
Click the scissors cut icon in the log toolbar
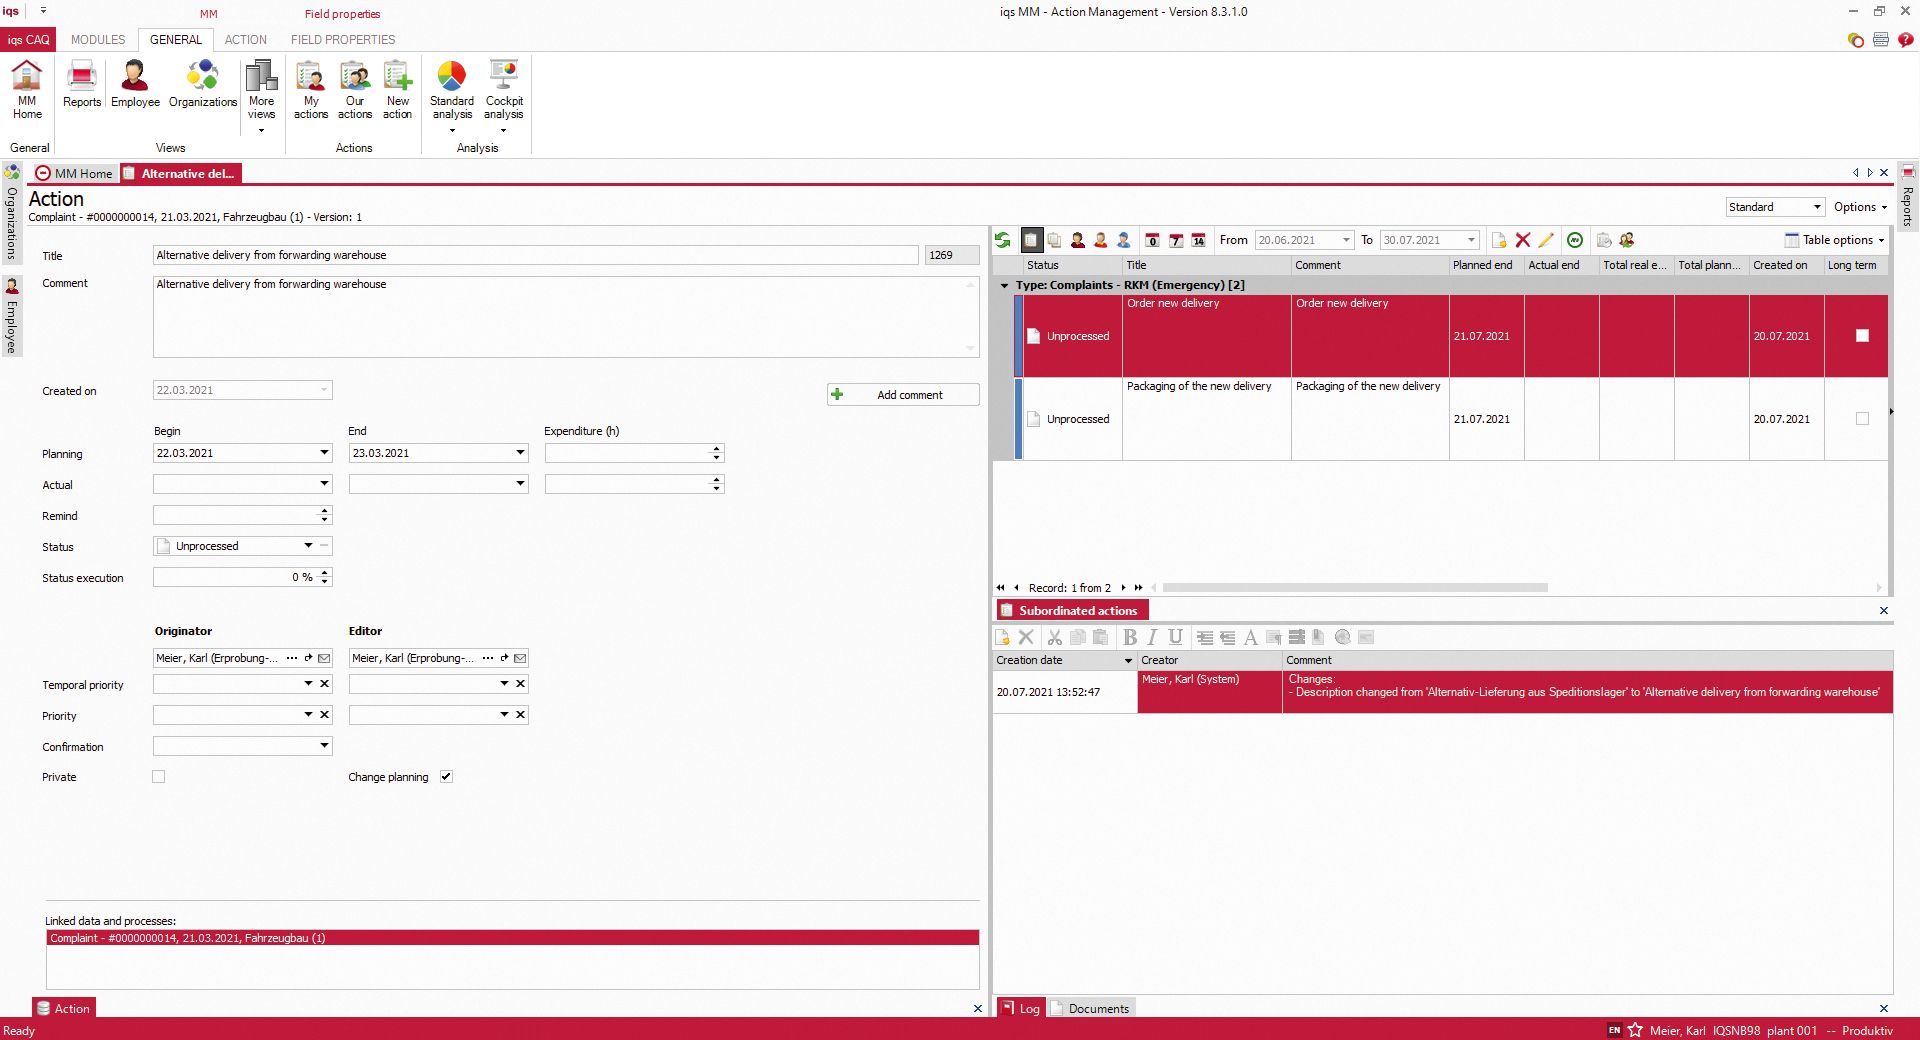pyautogui.click(x=1054, y=638)
